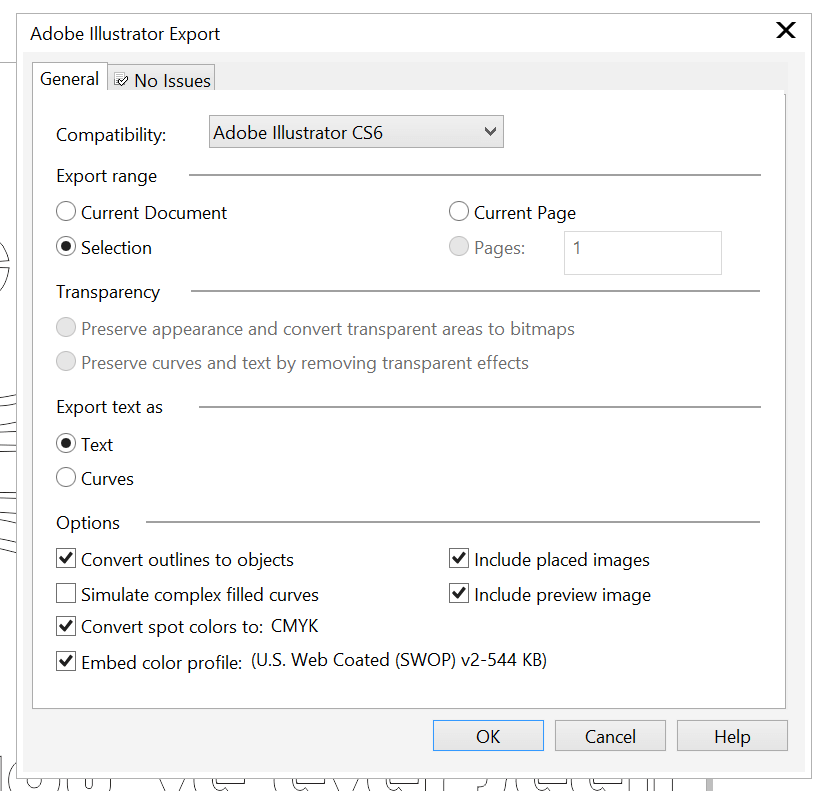Click the Compatibility label text
This screenshot has width=829, height=791.
click(x=111, y=135)
